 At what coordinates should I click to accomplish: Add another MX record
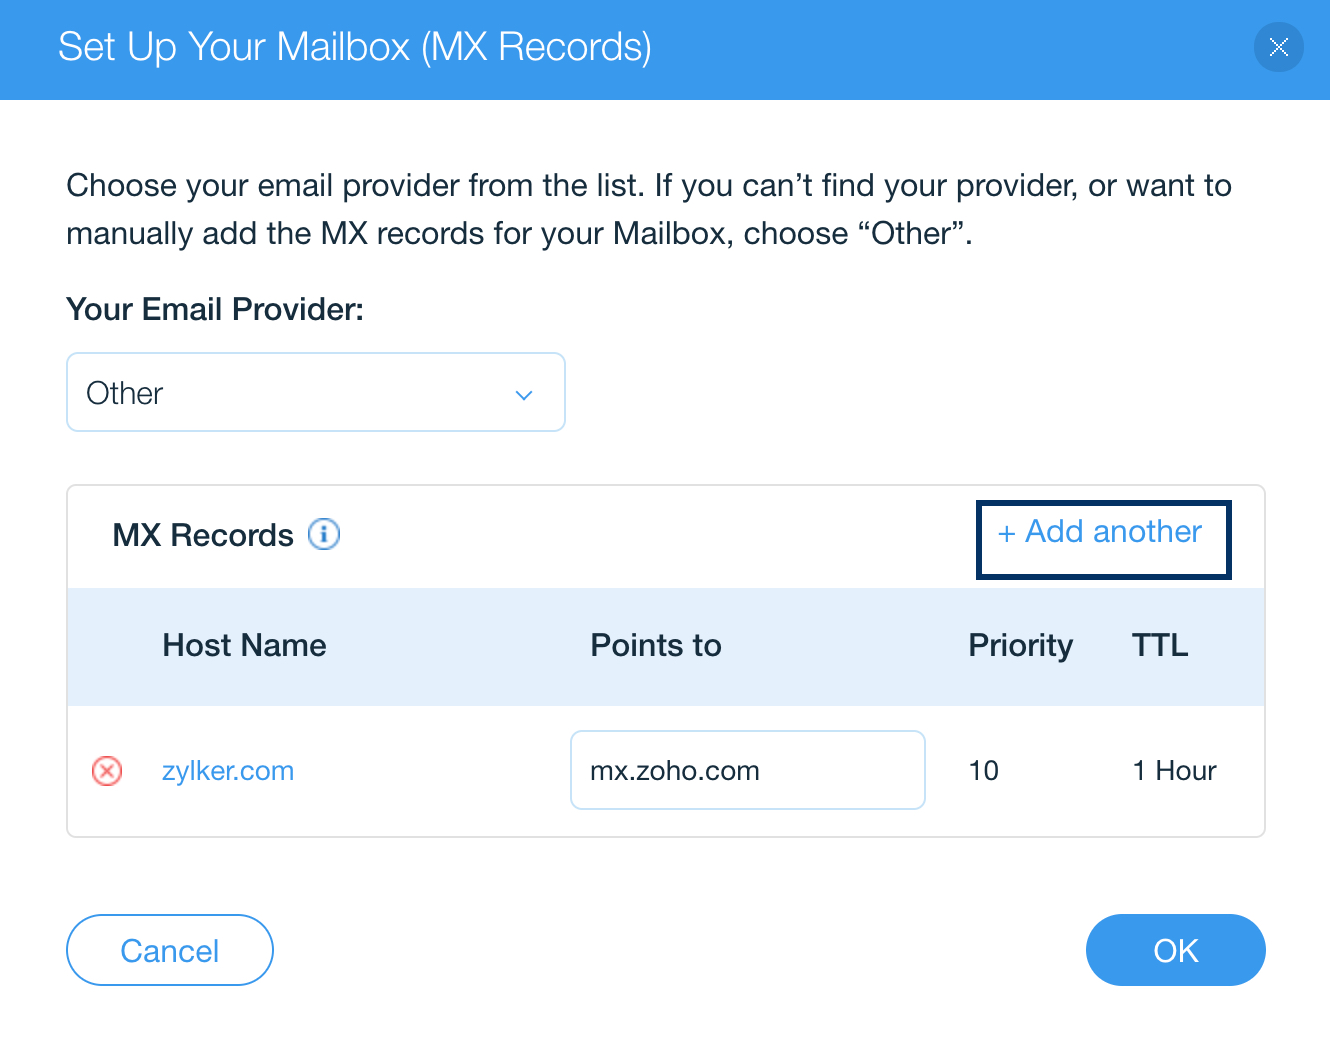(x=1103, y=539)
